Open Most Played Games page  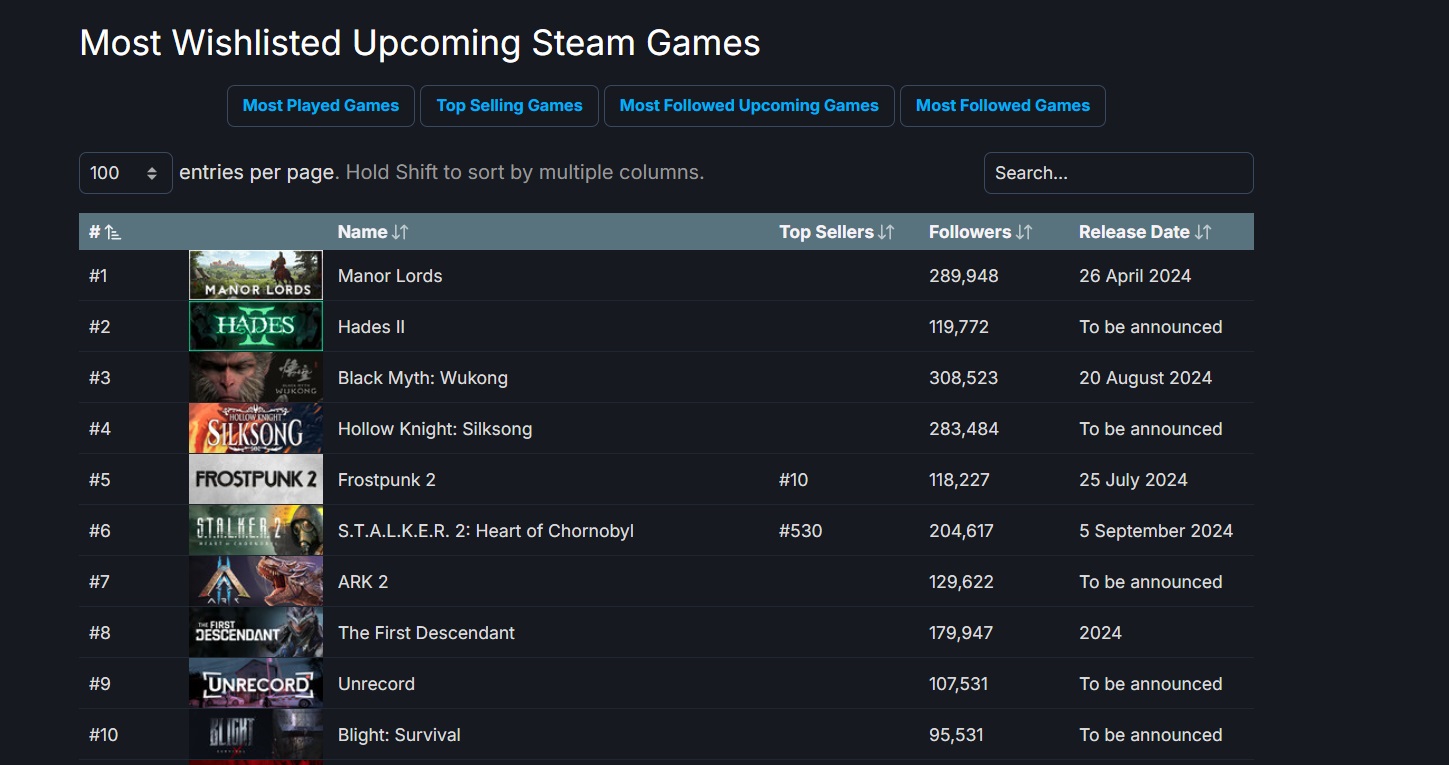coord(321,106)
